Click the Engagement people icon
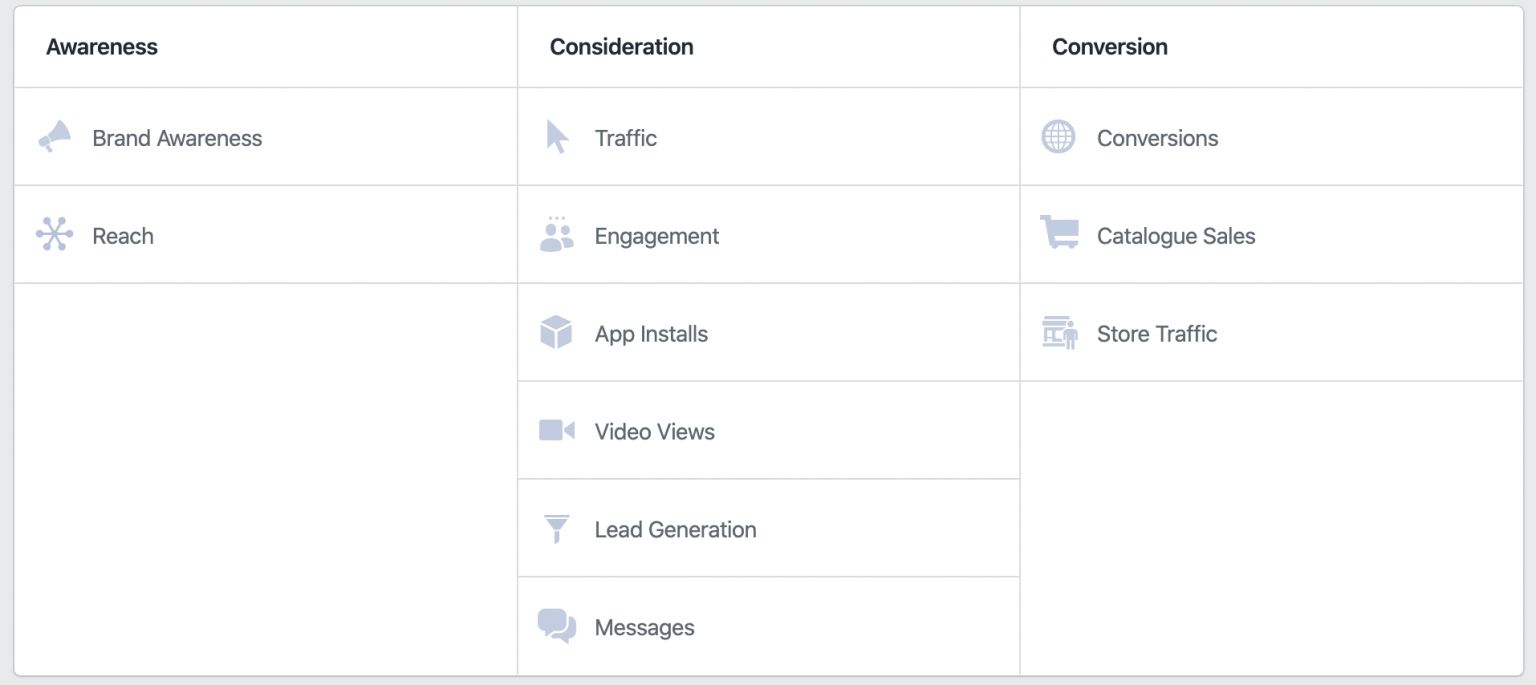Image resolution: width=1536 pixels, height=685 pixels. point(556,235)
